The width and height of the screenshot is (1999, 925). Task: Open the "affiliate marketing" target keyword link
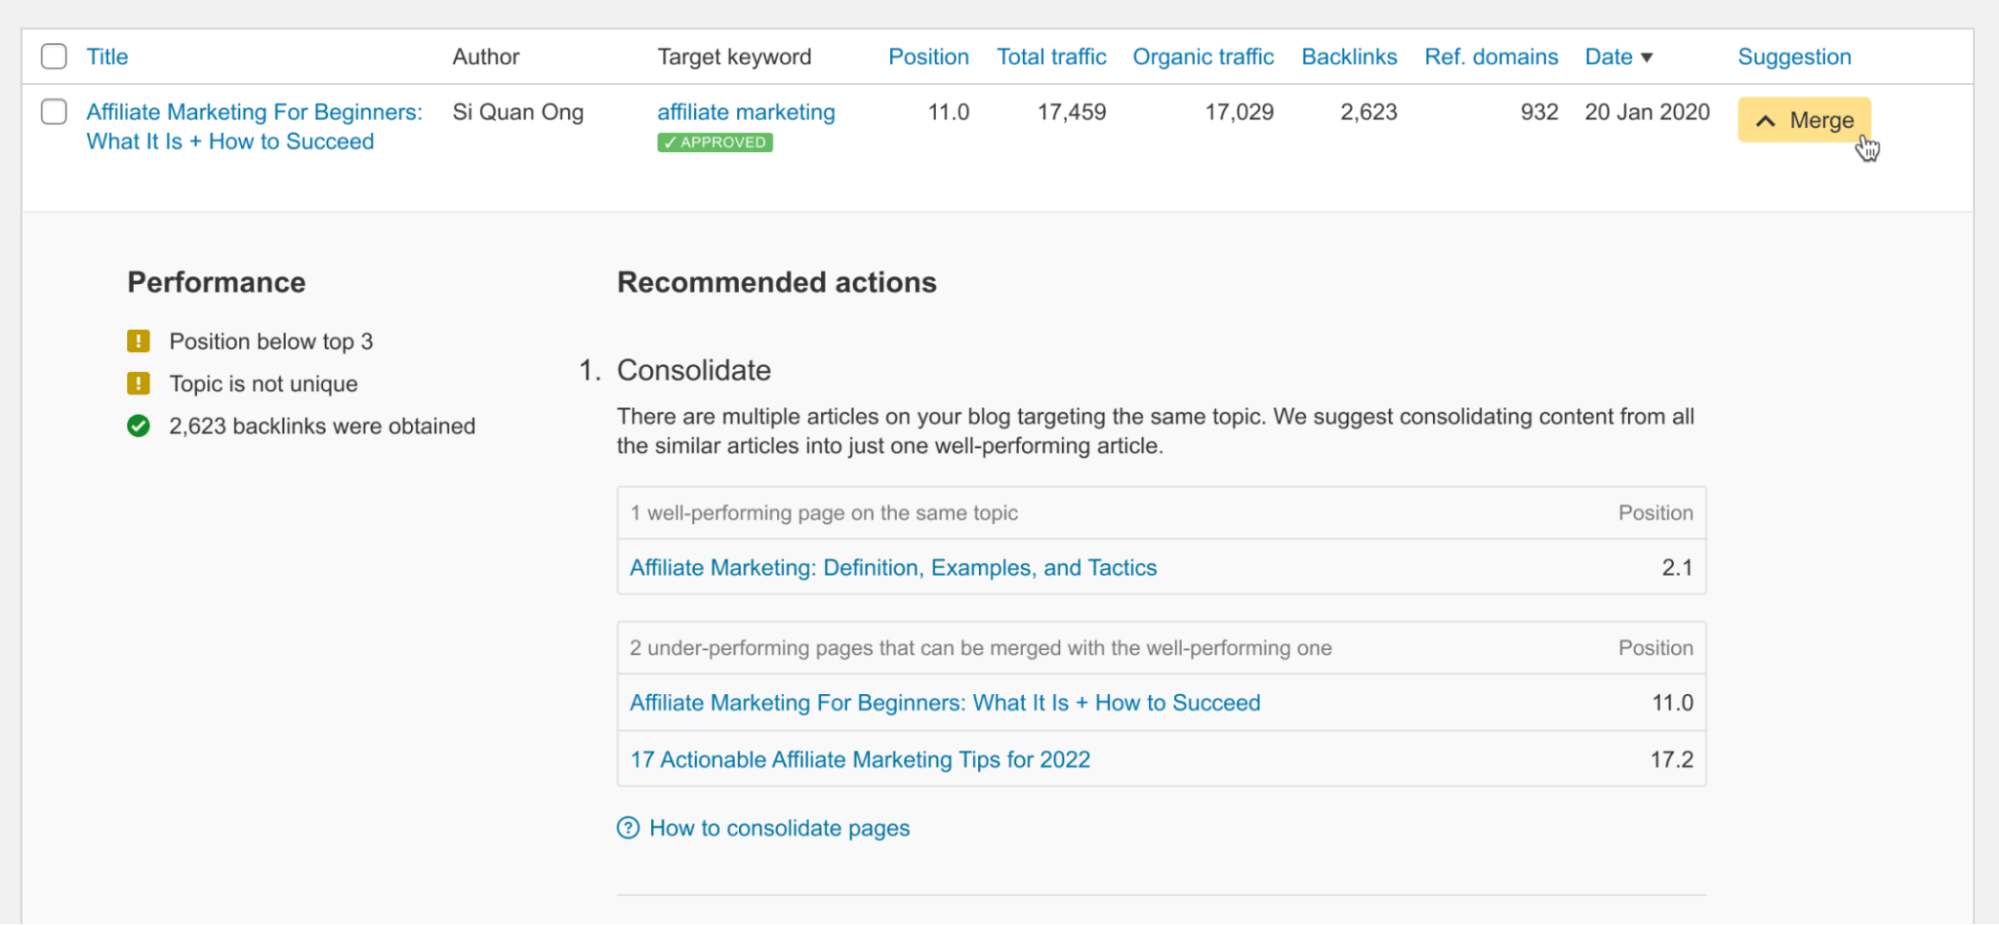[745, 111]
